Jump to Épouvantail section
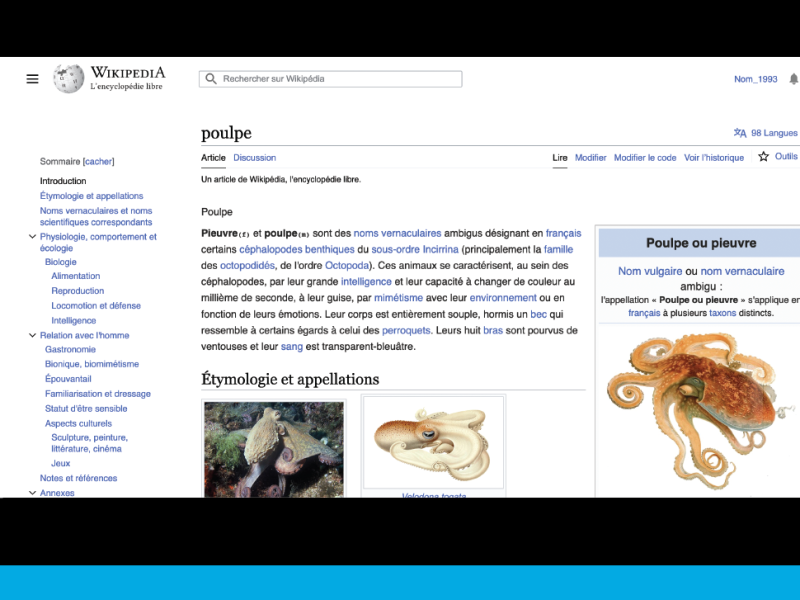 (x=68, y=379)
